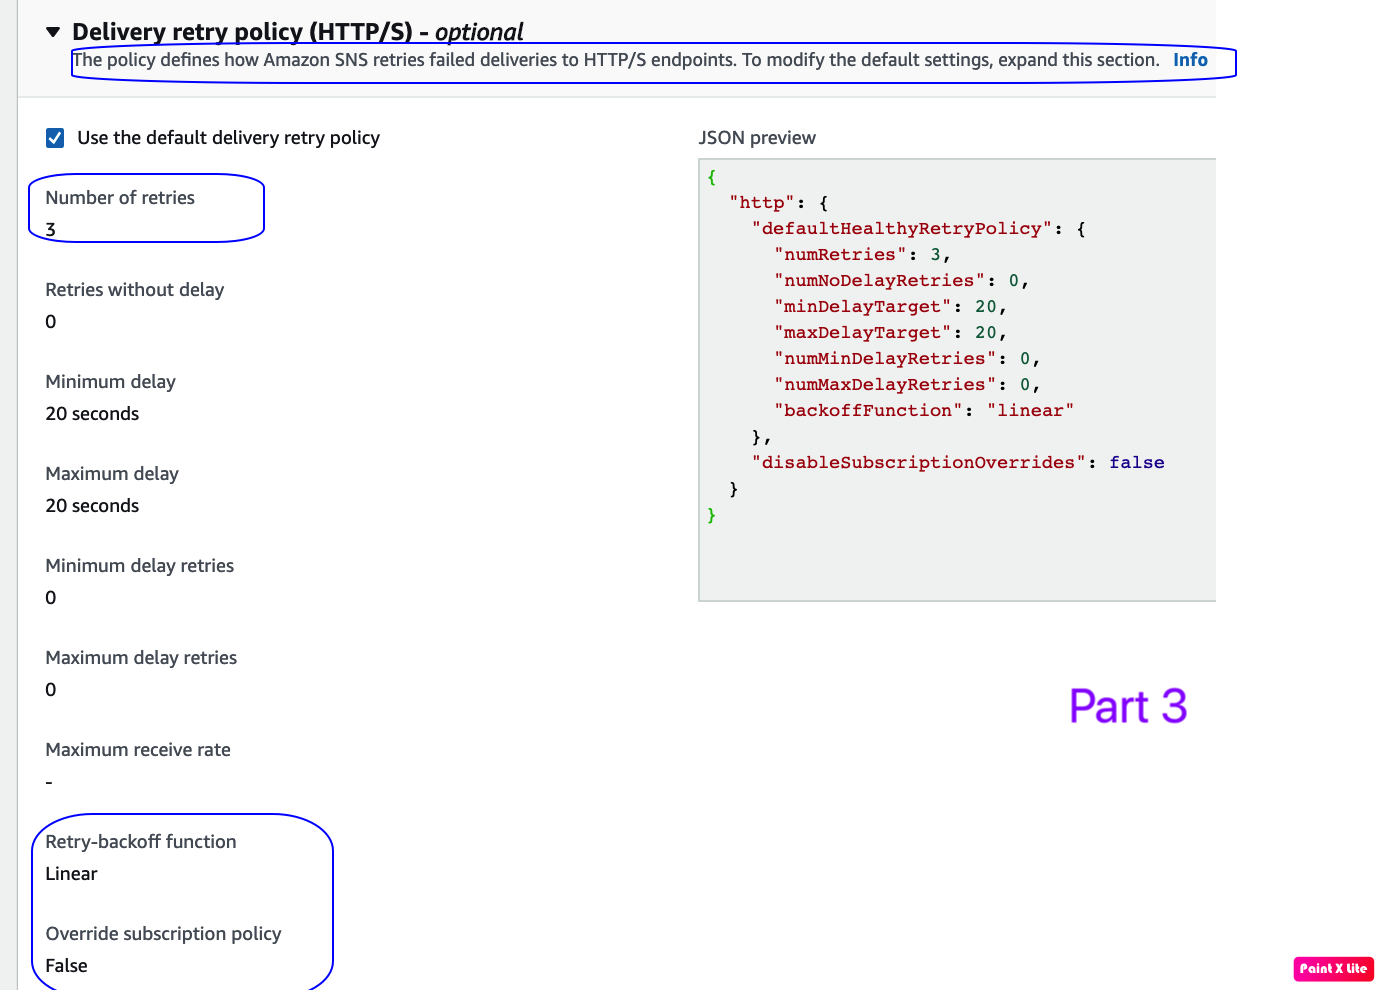
Task: Click 'disableSubscriptionOverrides' in the JSON code
Action: (917, 462)
